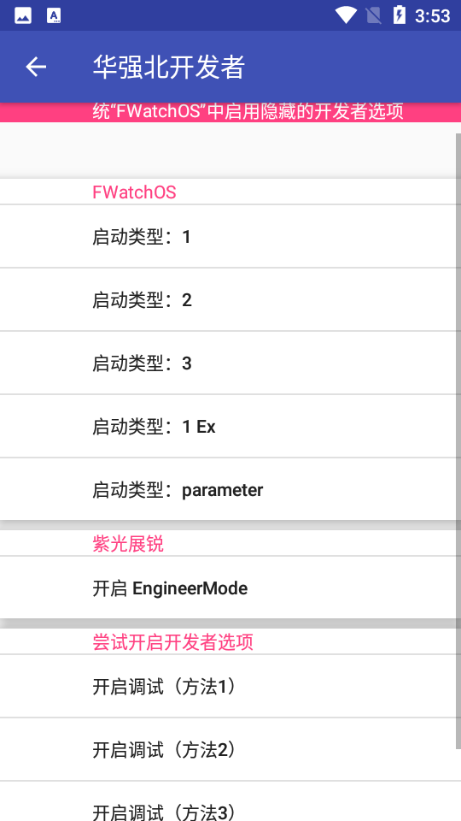
Task: Tap the no-SIM icon in status bar
Action: click(374, 16)
